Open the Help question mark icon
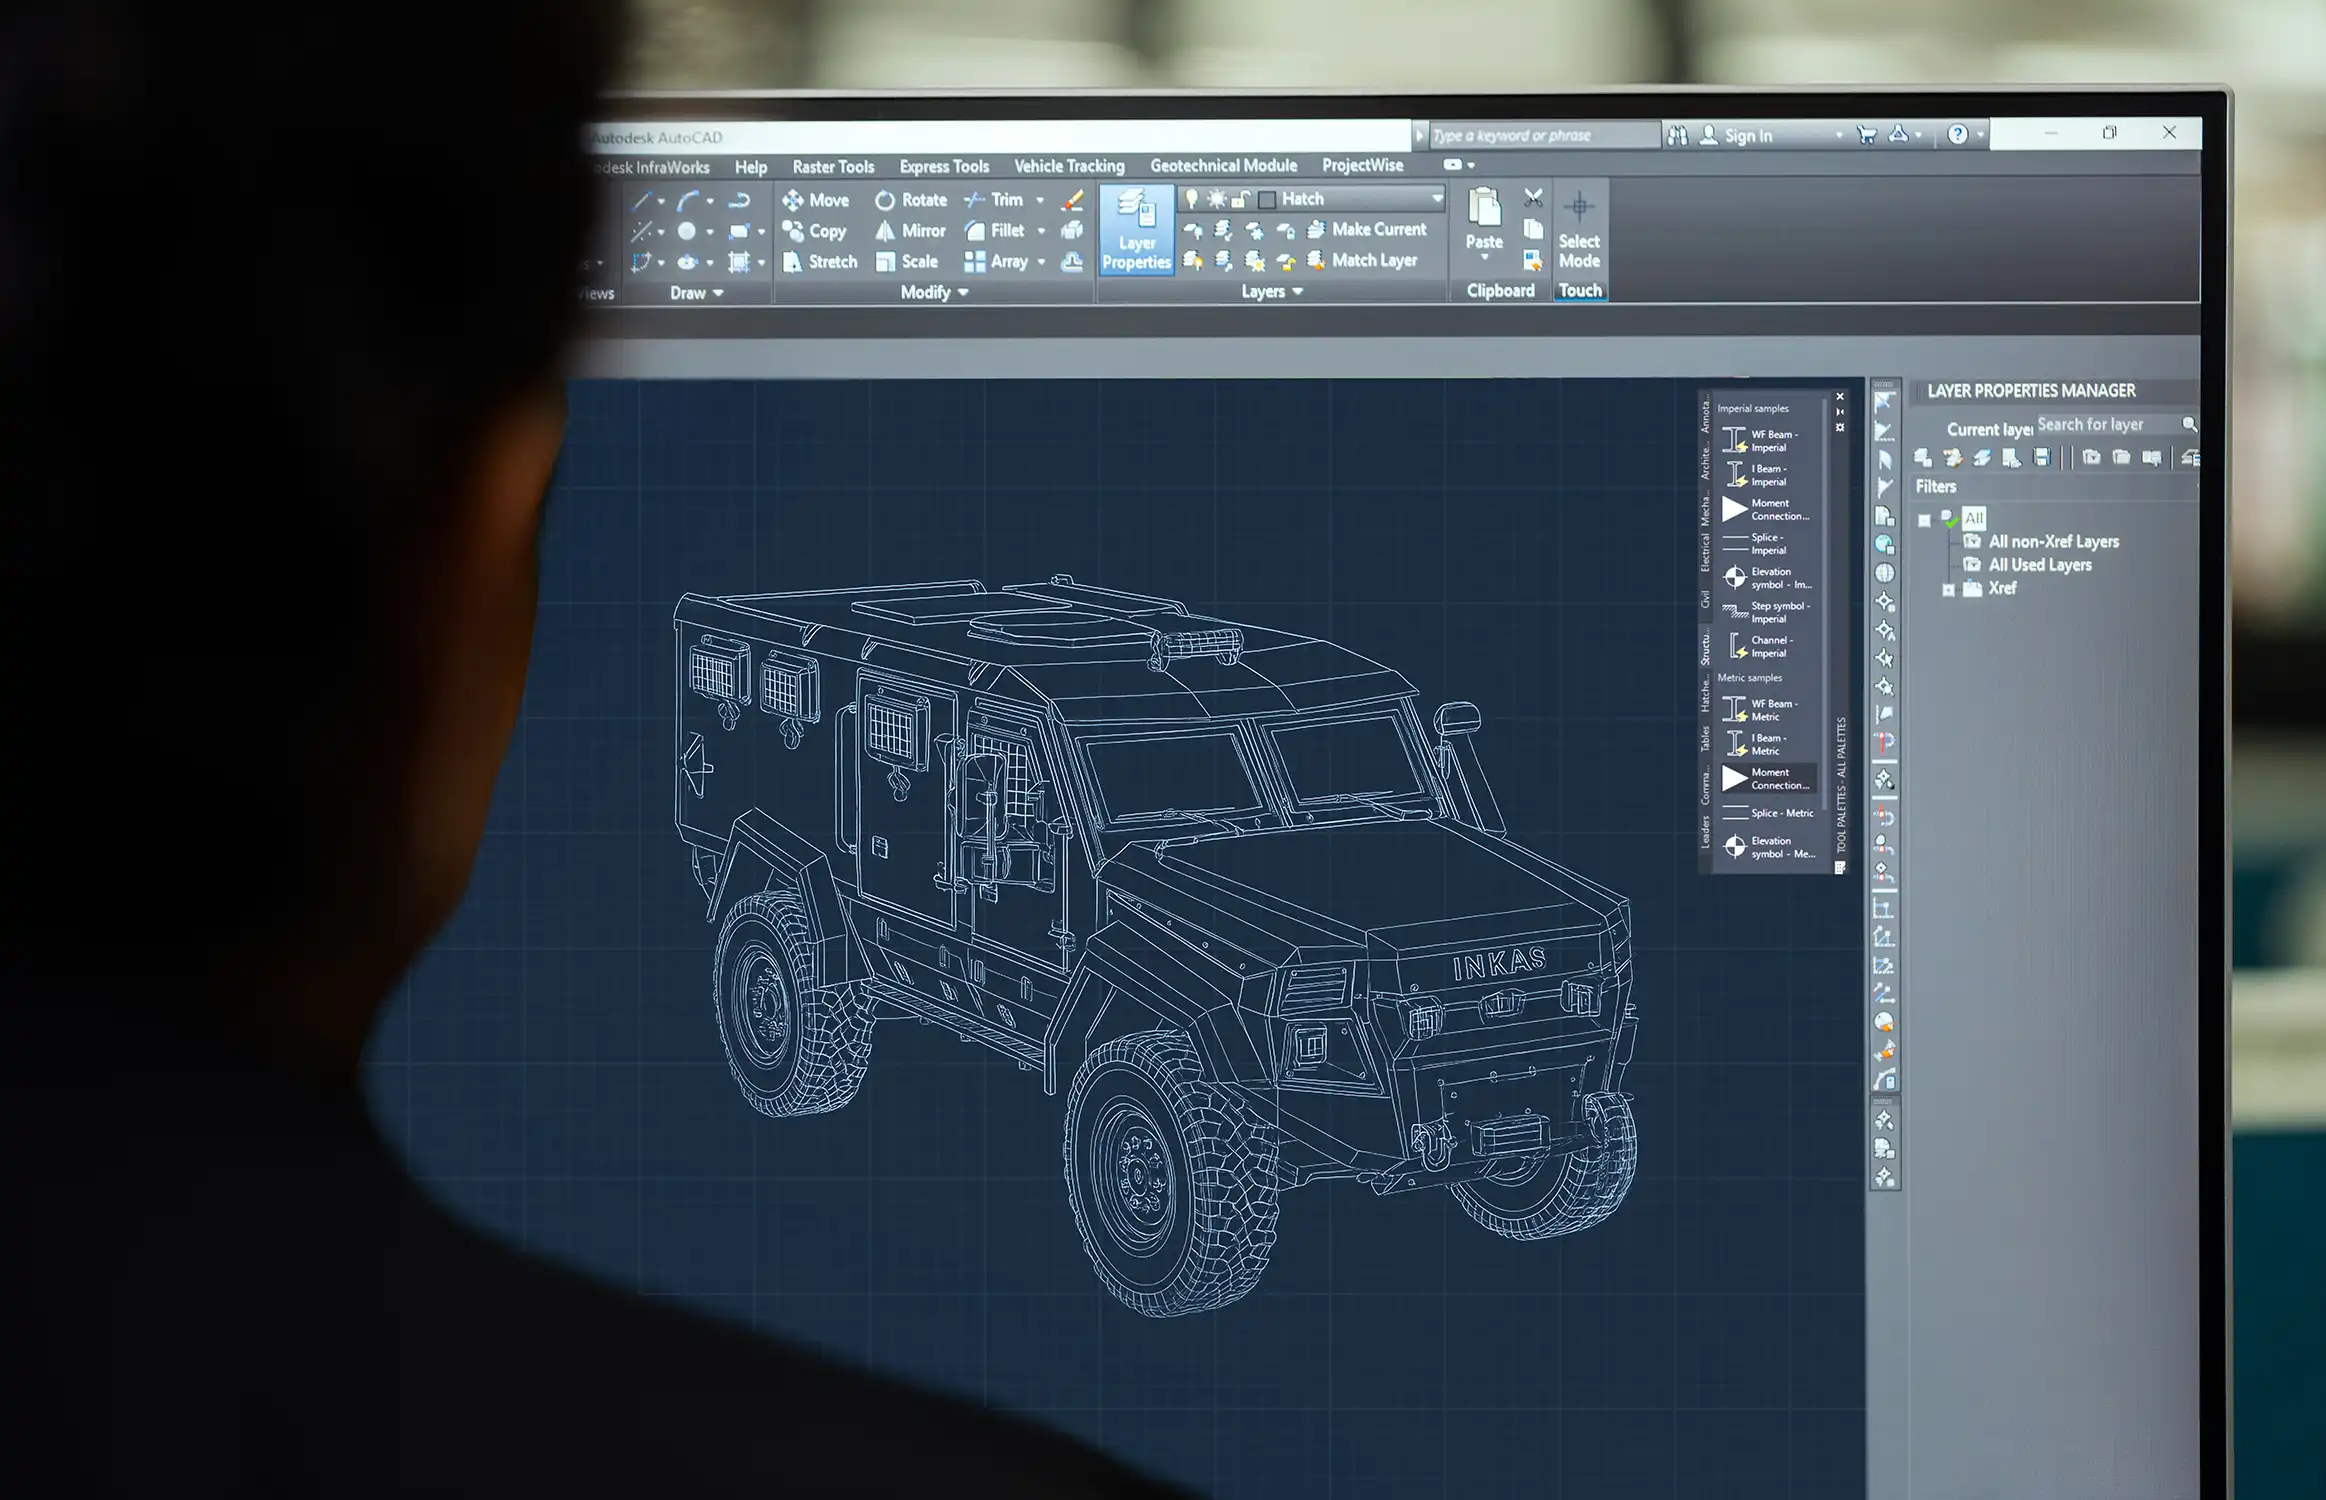 pos(1957,134)
